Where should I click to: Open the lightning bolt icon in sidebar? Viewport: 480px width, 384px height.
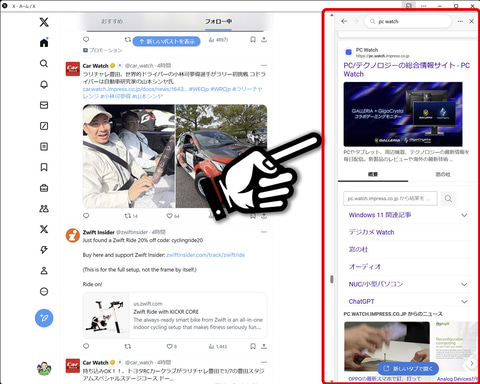[44, 250]
